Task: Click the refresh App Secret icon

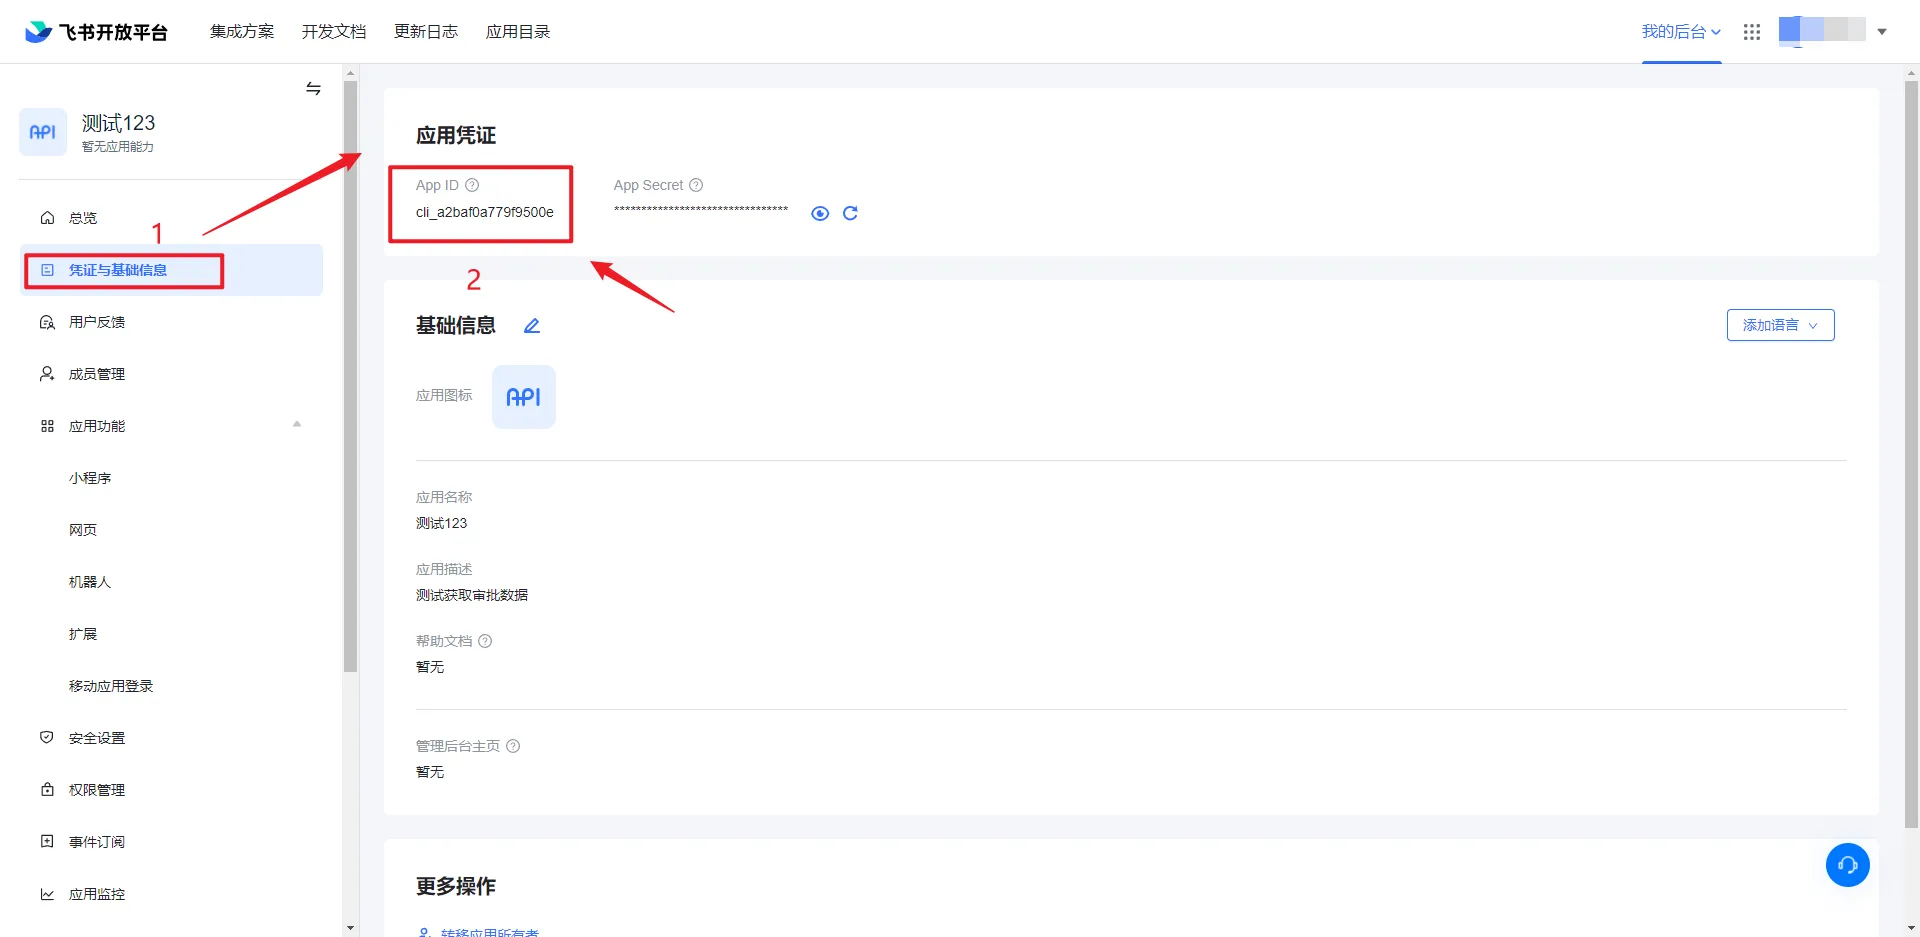Action: 850,213
